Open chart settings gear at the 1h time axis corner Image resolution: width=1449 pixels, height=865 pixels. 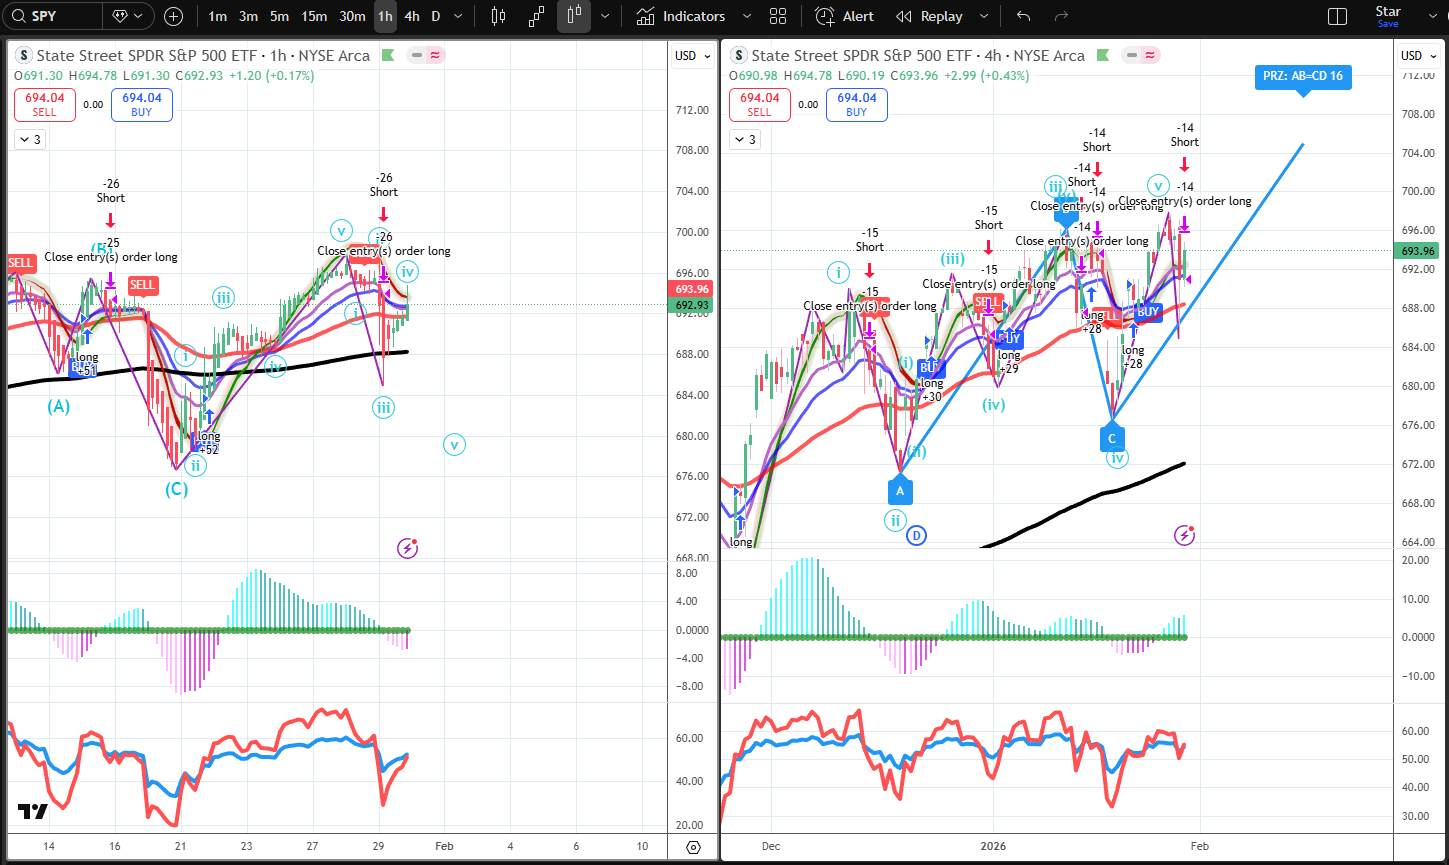(693, 847)
